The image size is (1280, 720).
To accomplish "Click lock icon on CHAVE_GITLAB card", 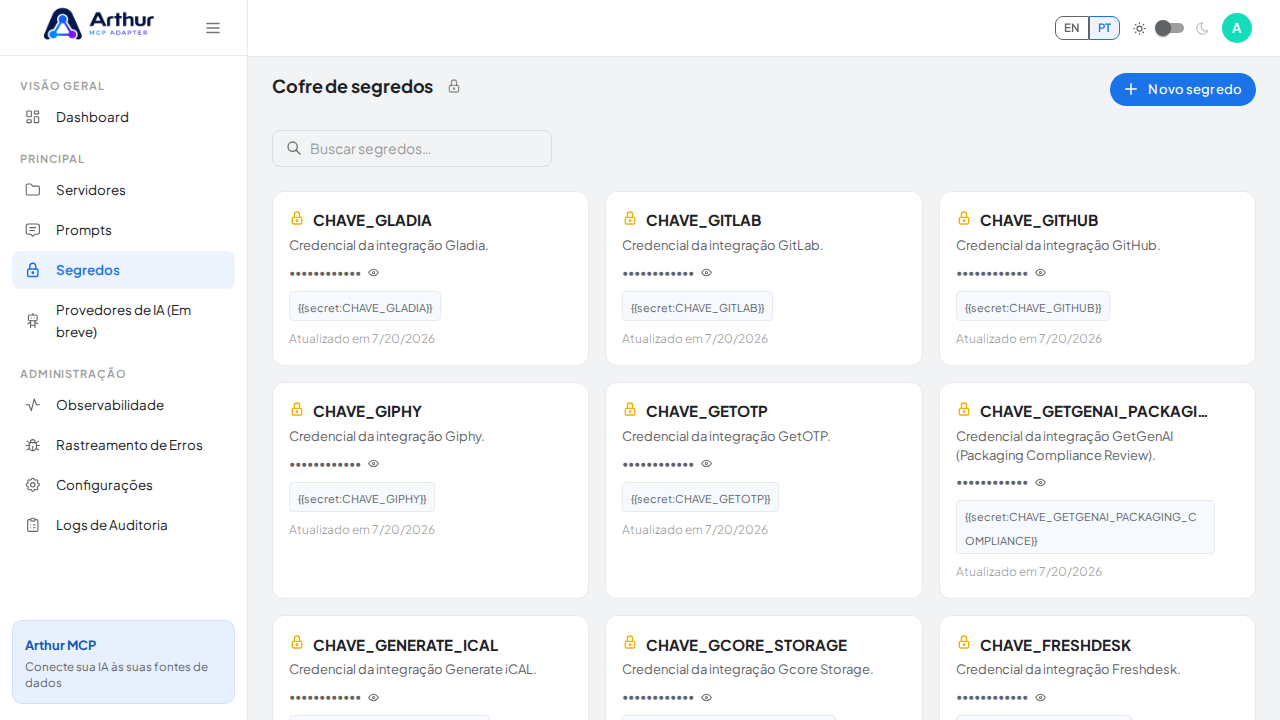I will (x=630, y=218).
